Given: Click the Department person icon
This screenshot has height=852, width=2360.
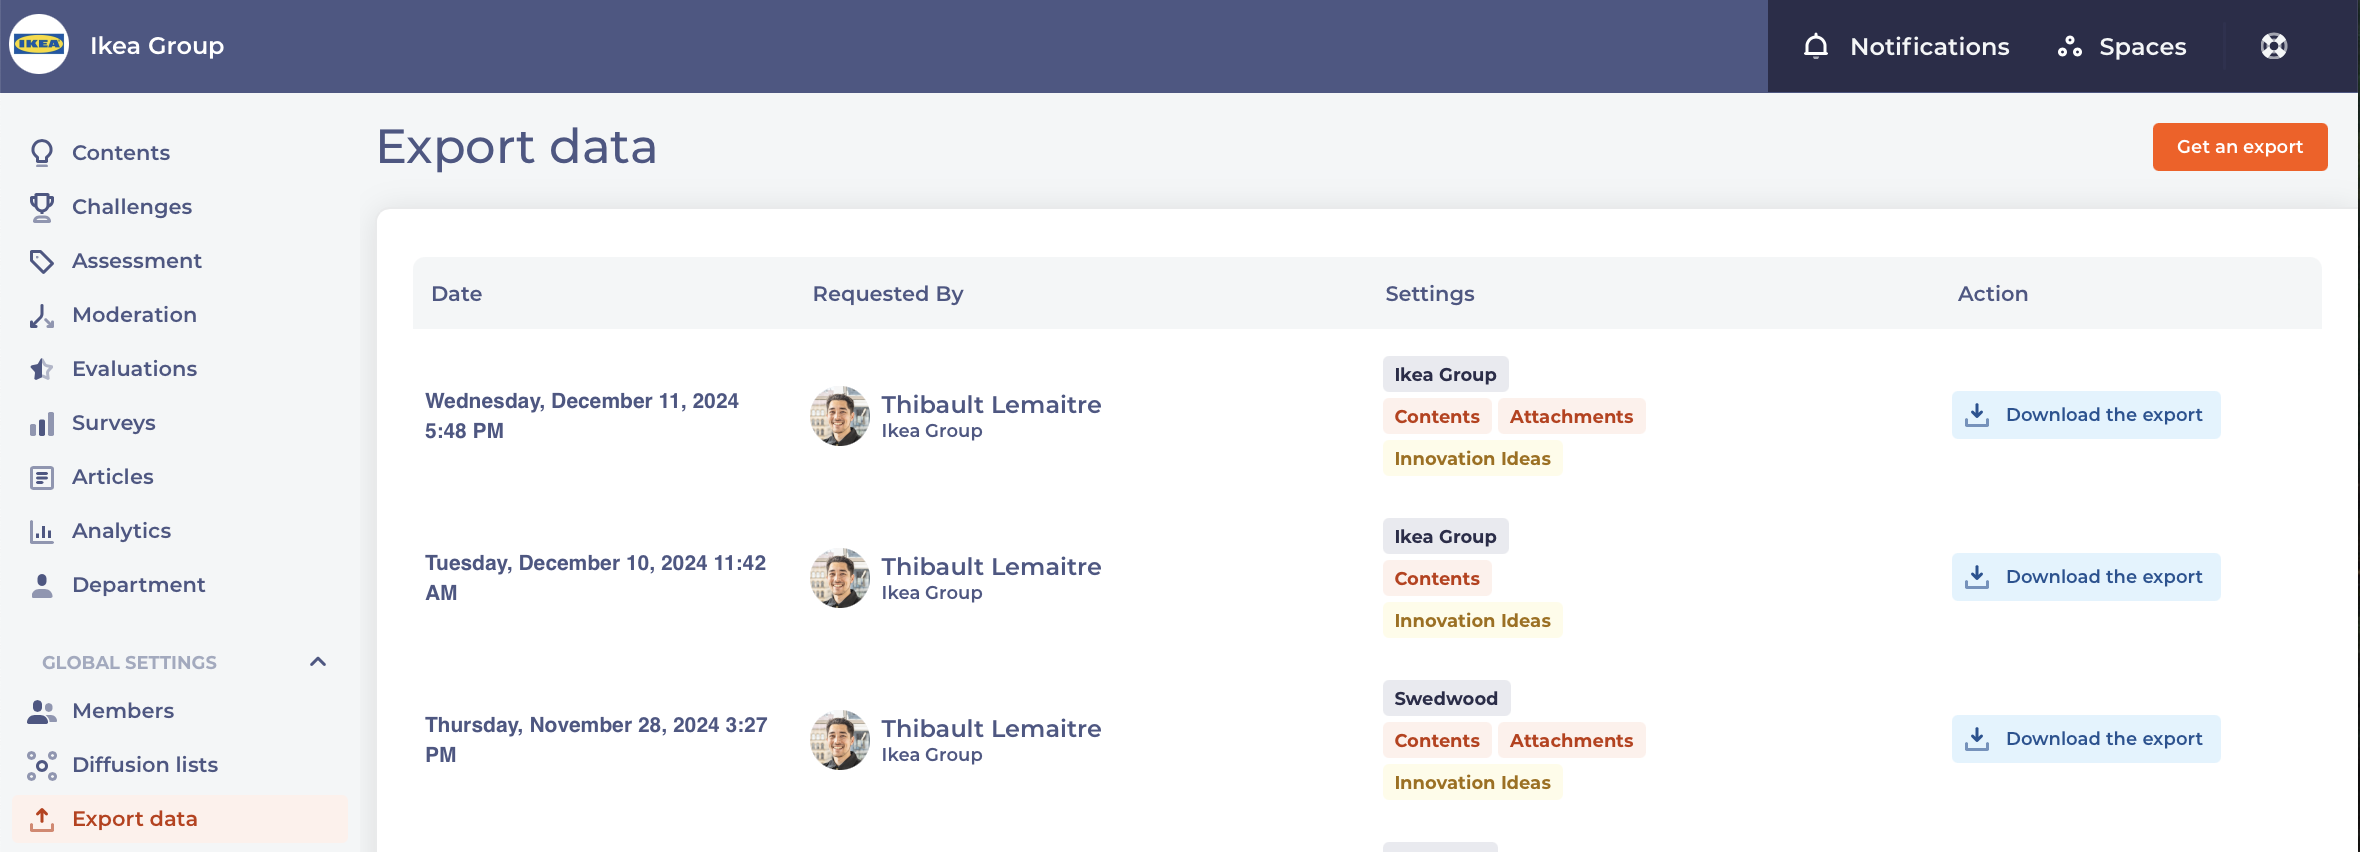Looking at the screenshot, I should 42,585.
